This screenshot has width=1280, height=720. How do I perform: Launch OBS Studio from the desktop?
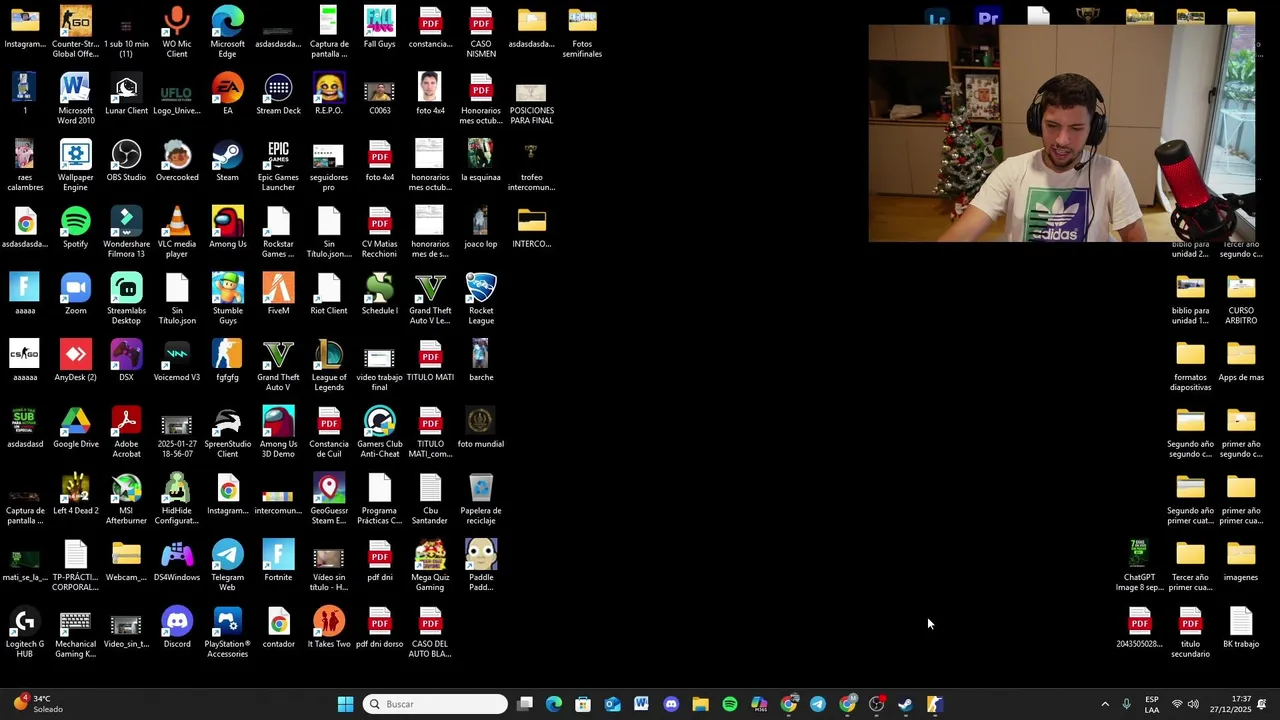pos(126,161)
